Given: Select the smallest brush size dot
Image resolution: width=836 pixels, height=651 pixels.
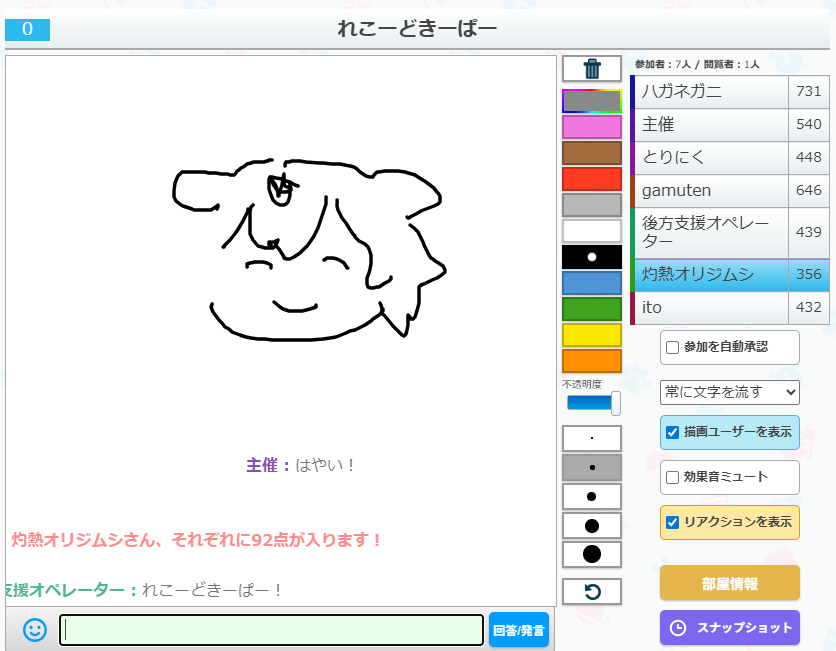Looking at the screenshot, I should click(x=592, y=438).
